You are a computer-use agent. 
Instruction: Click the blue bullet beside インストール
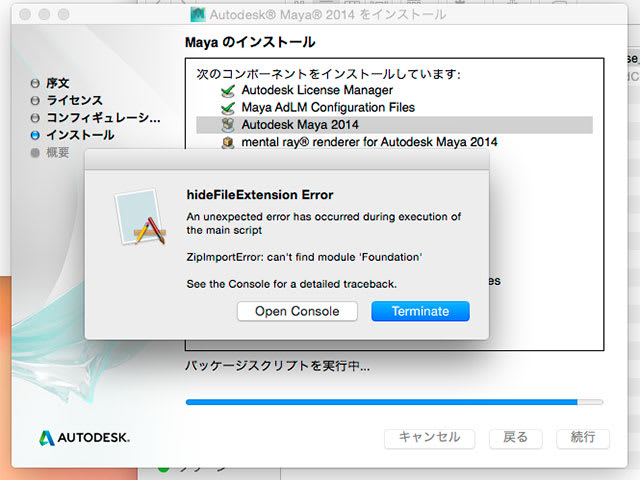pyautogui.click(x=35, y=136)
